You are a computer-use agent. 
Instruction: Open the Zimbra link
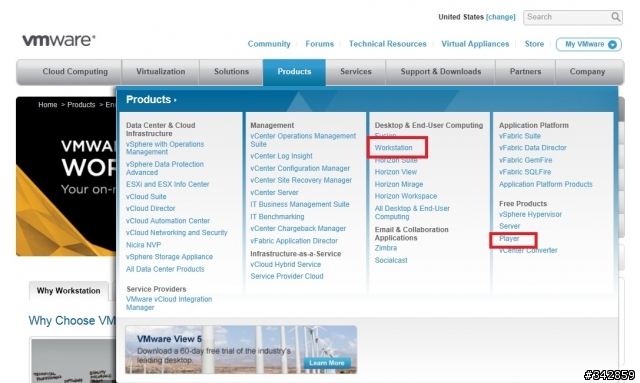click(386, 248)
